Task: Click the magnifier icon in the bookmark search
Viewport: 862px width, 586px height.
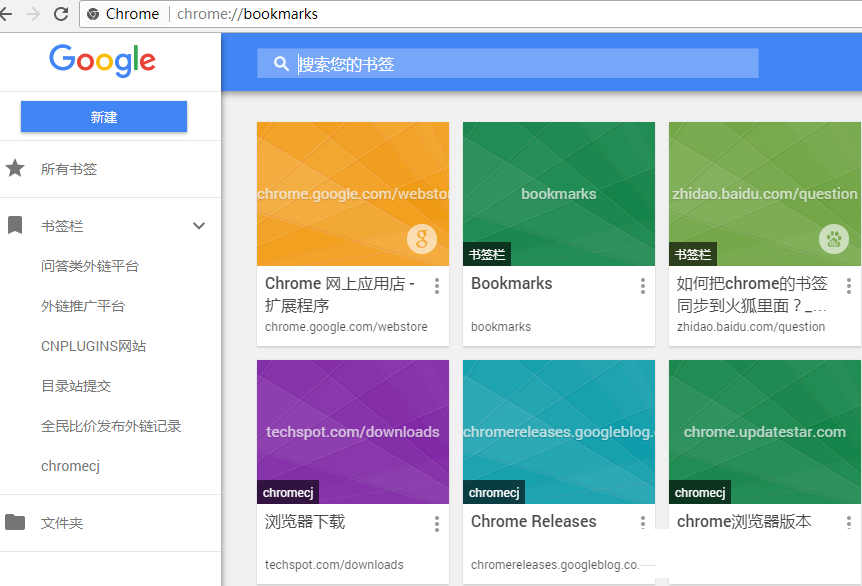Action: (281, 64)
